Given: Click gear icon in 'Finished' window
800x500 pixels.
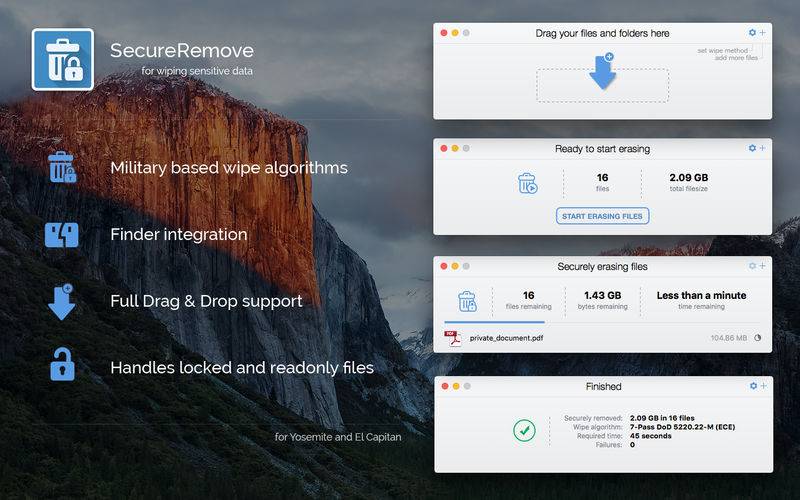Looking at the screenshot, I should 753,386.
